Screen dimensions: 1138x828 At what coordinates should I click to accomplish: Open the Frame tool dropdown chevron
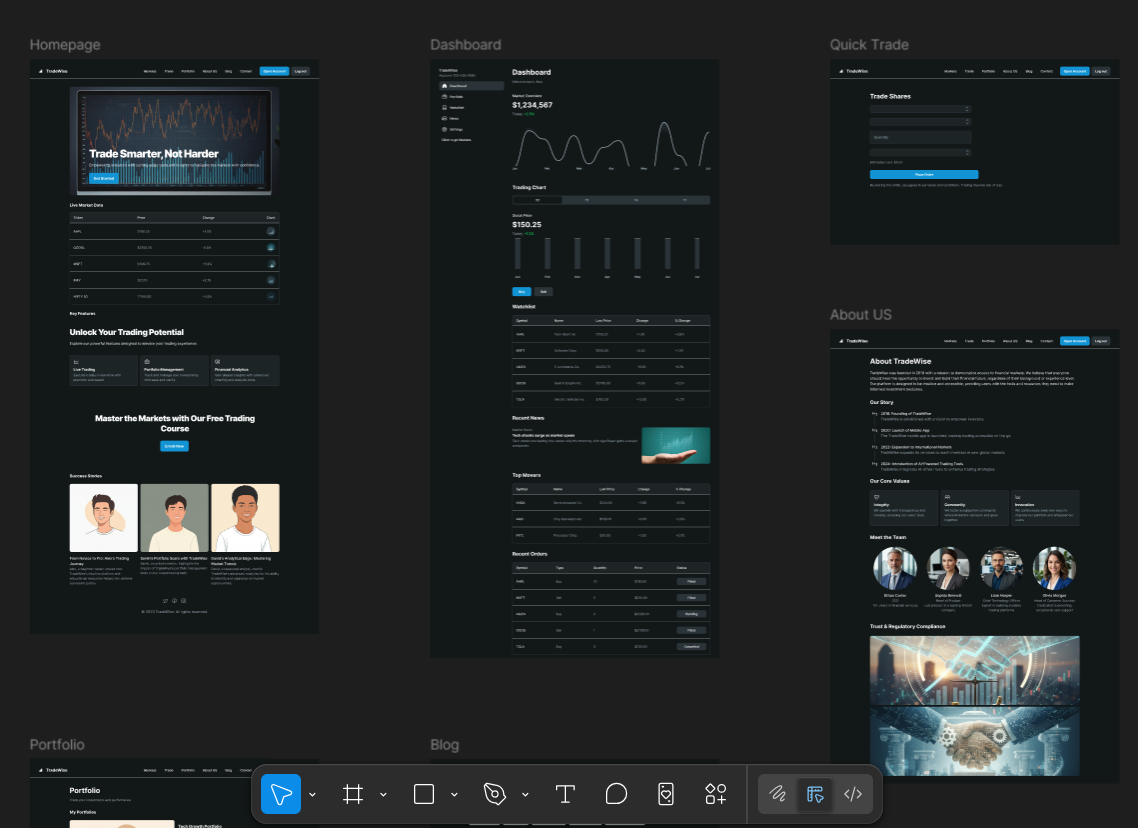[x=383, y=795]
